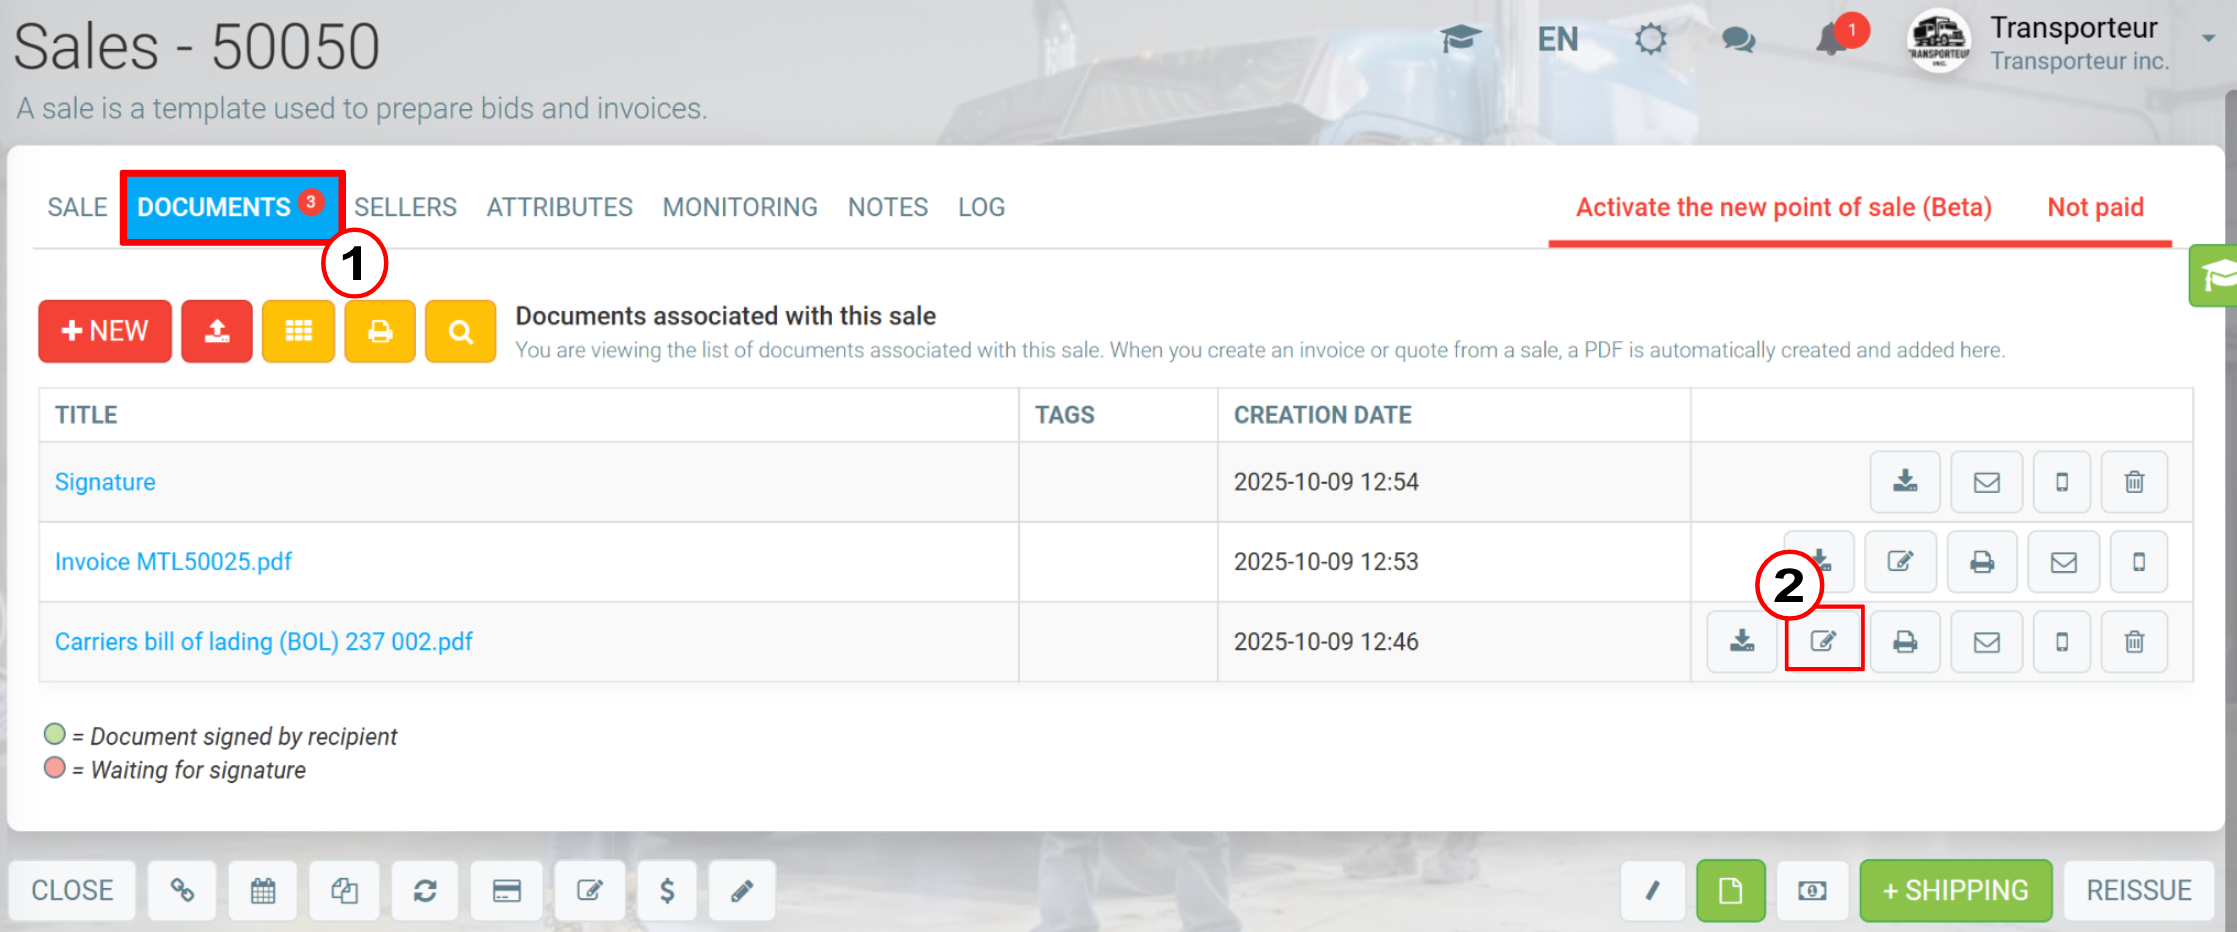The width and height of the screenshot is (2237, 932).
Task: Print documents using yellow printer button
Action: coord(380,331)
